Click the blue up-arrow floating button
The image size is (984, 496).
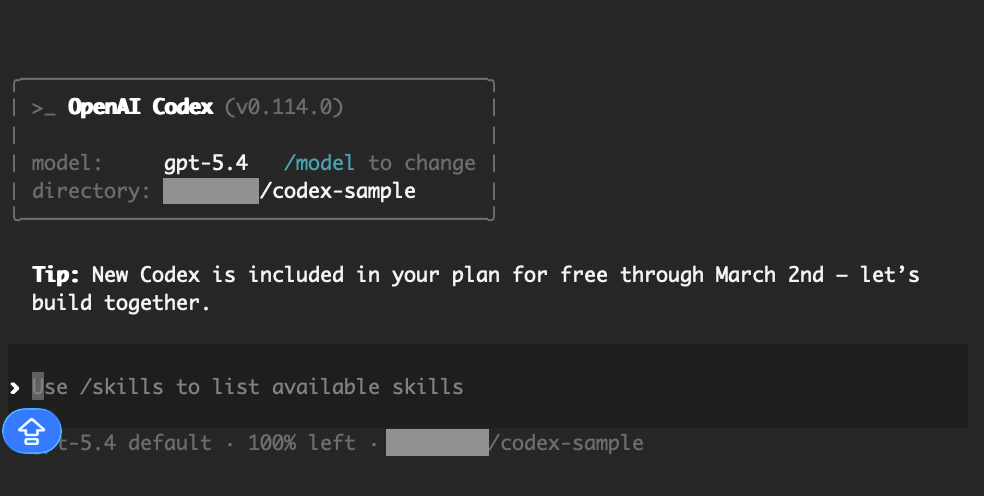click(32, 430)
